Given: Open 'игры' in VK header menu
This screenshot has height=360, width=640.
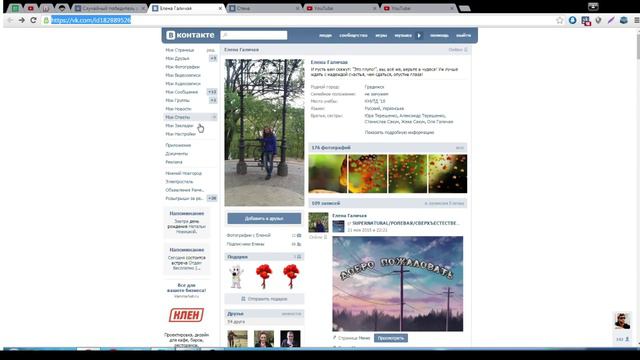Looking at the screenshot, I should pyautogui.click(x=381, y=36).
